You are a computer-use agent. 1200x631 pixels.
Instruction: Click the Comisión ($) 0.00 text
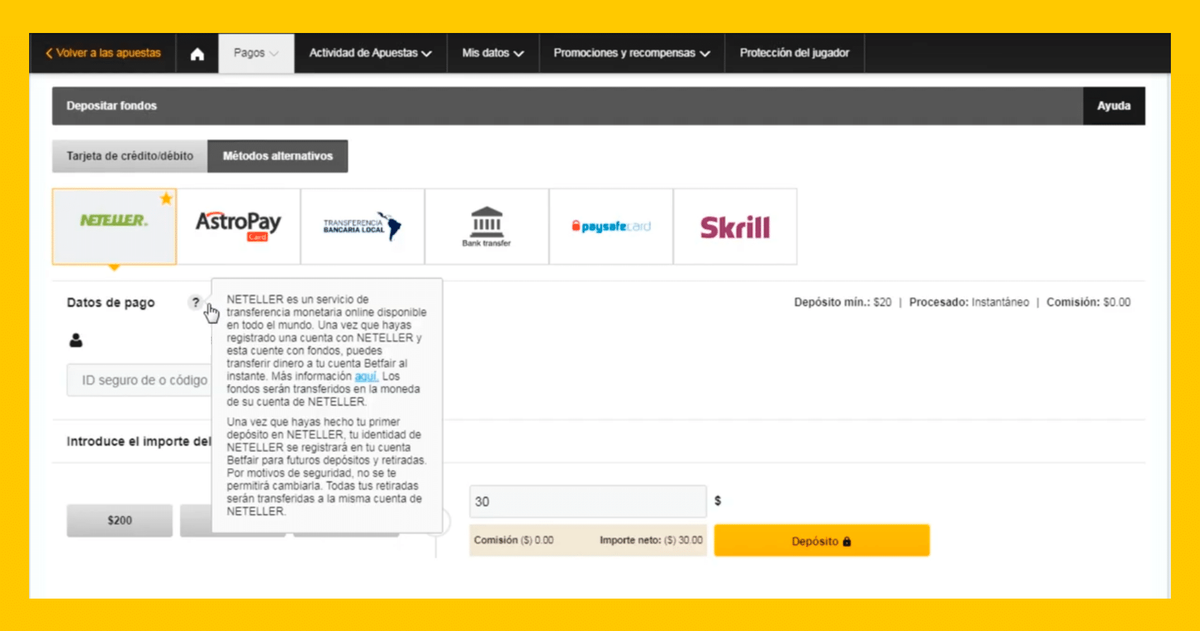[514, 540]
